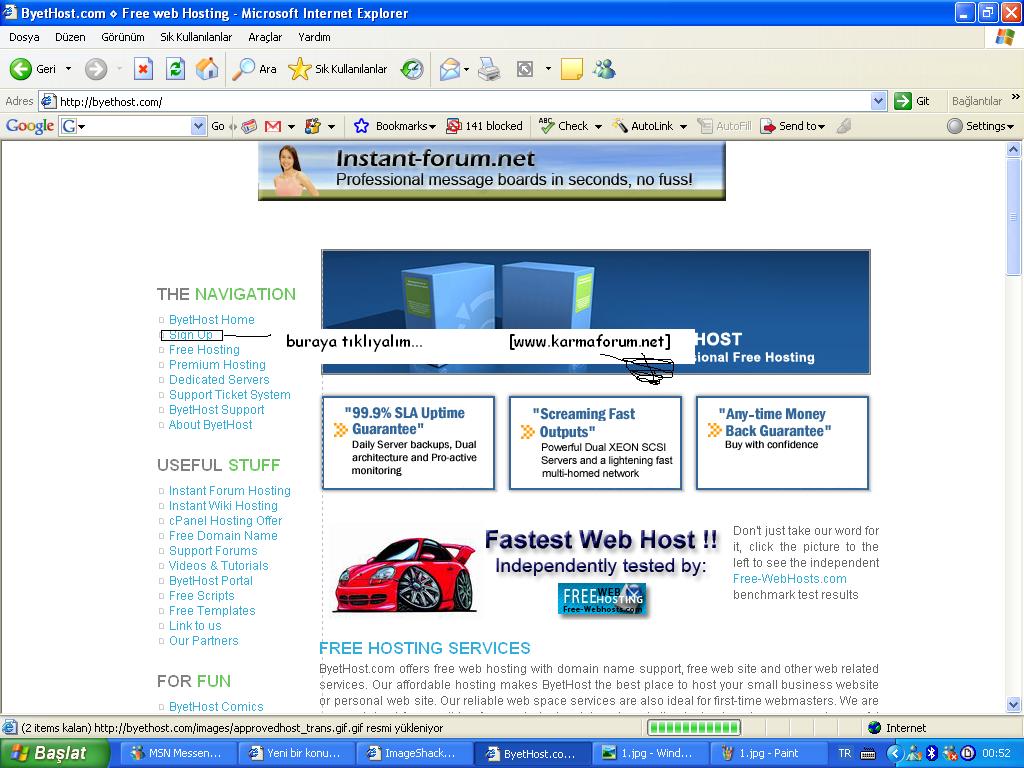Expand hidden tray icons arrow
Screen dimensions: 1024x768
pyautogui.click(x=894, y=753)
